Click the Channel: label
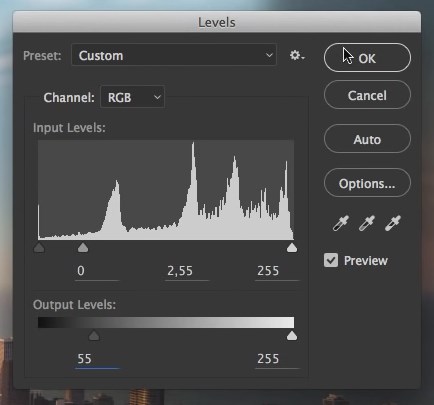This screenshot has height=405, width=434. click(69, 98)
